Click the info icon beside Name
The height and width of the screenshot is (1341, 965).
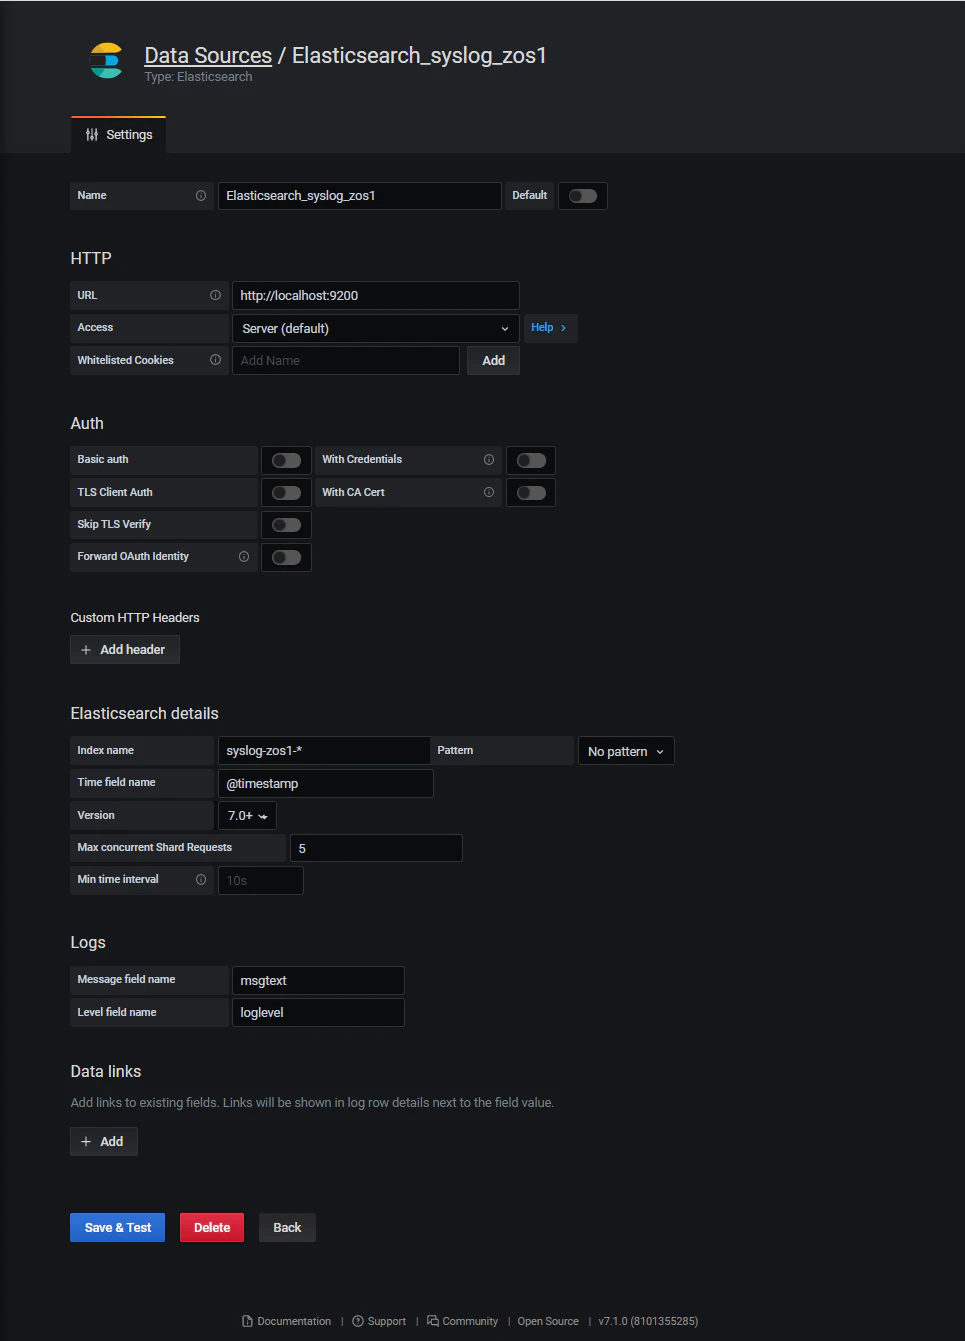[x=201, y=196]
